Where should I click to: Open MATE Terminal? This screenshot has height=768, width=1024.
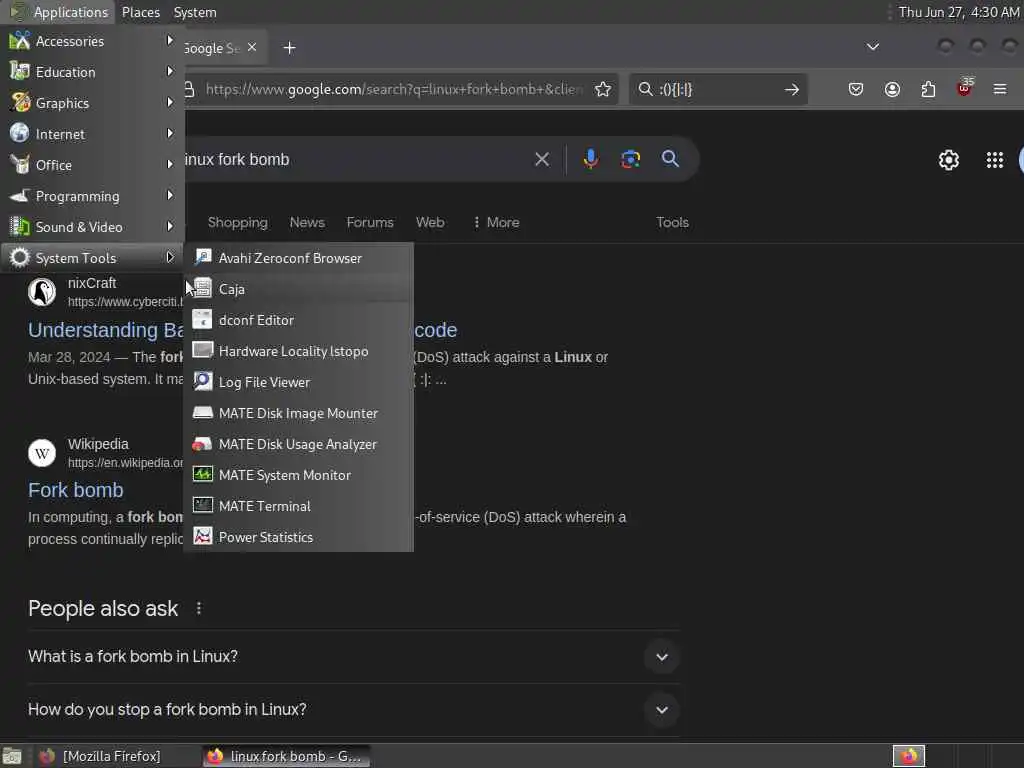(x=298, y=506)
